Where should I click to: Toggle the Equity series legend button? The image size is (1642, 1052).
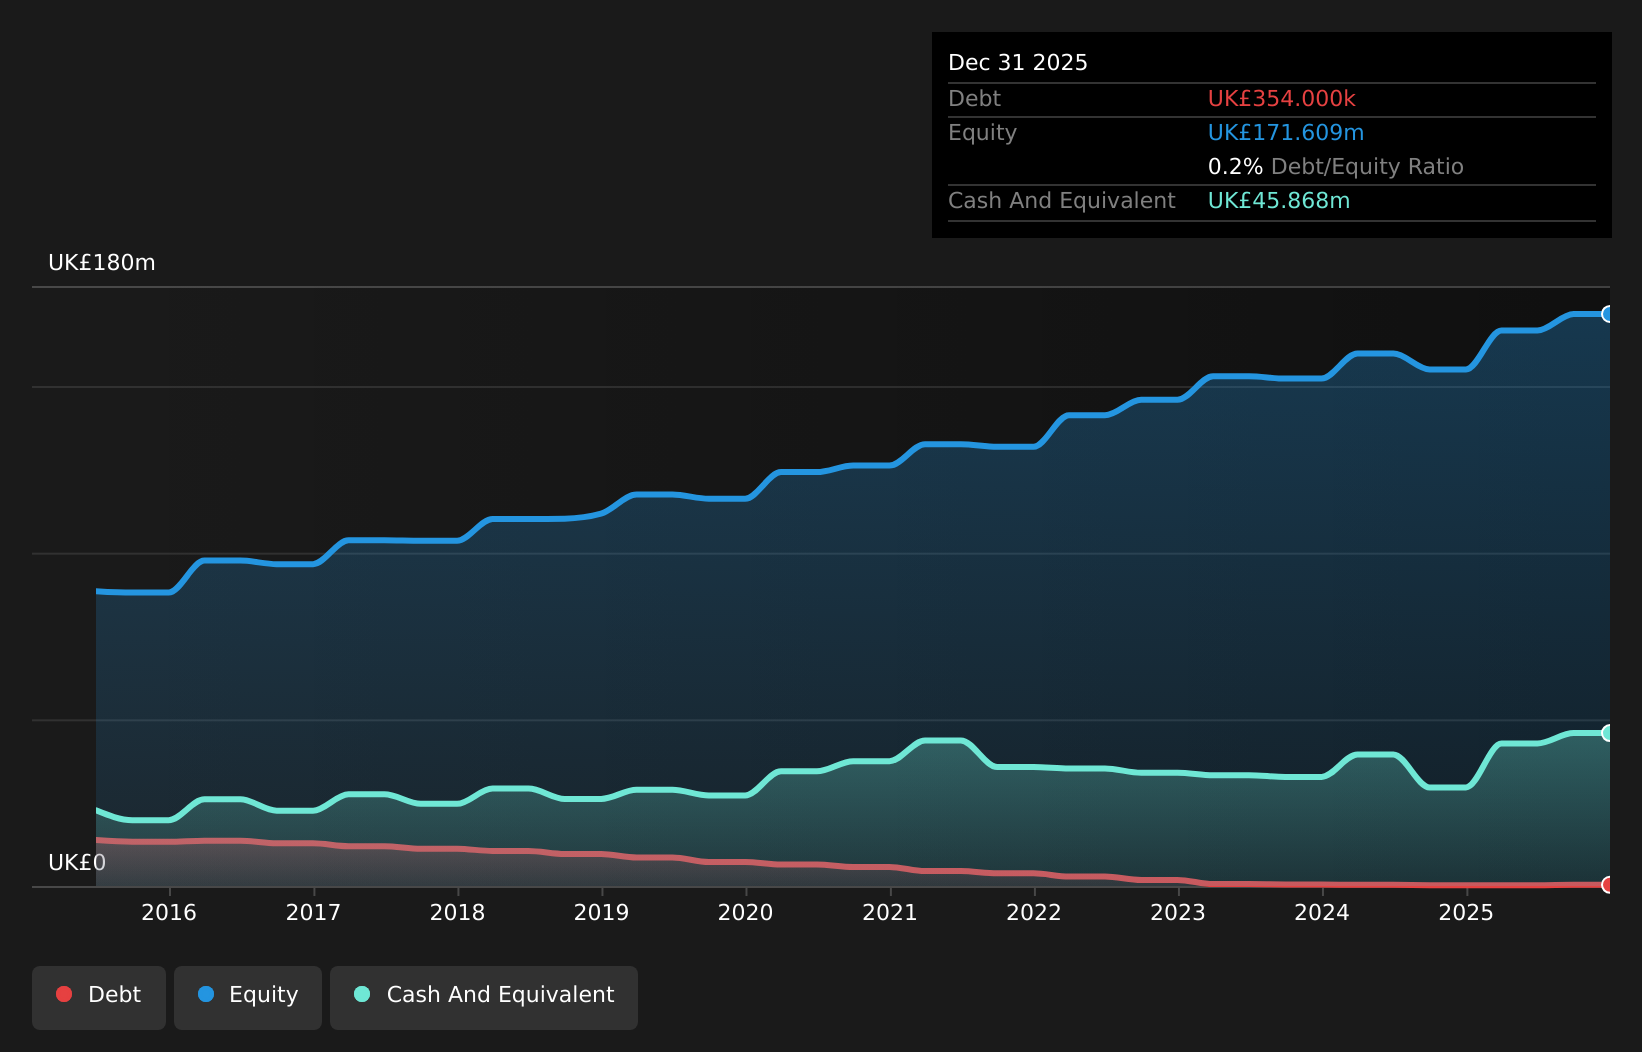pyautogui.click(x=248, y=997)
